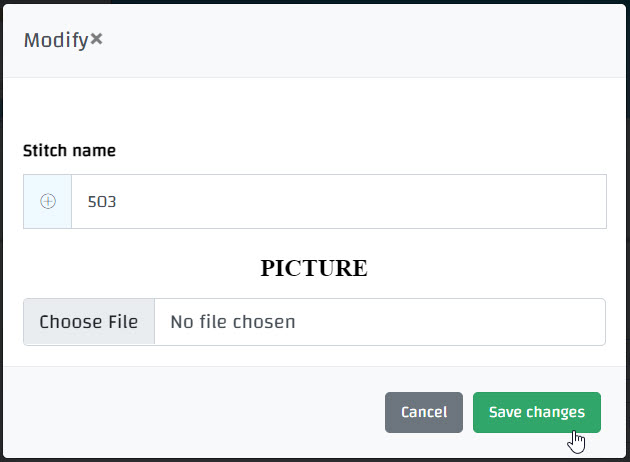Screen dimensions: 630x462
Task: Click the blank header area right of Modify
Action: [360, 40]
